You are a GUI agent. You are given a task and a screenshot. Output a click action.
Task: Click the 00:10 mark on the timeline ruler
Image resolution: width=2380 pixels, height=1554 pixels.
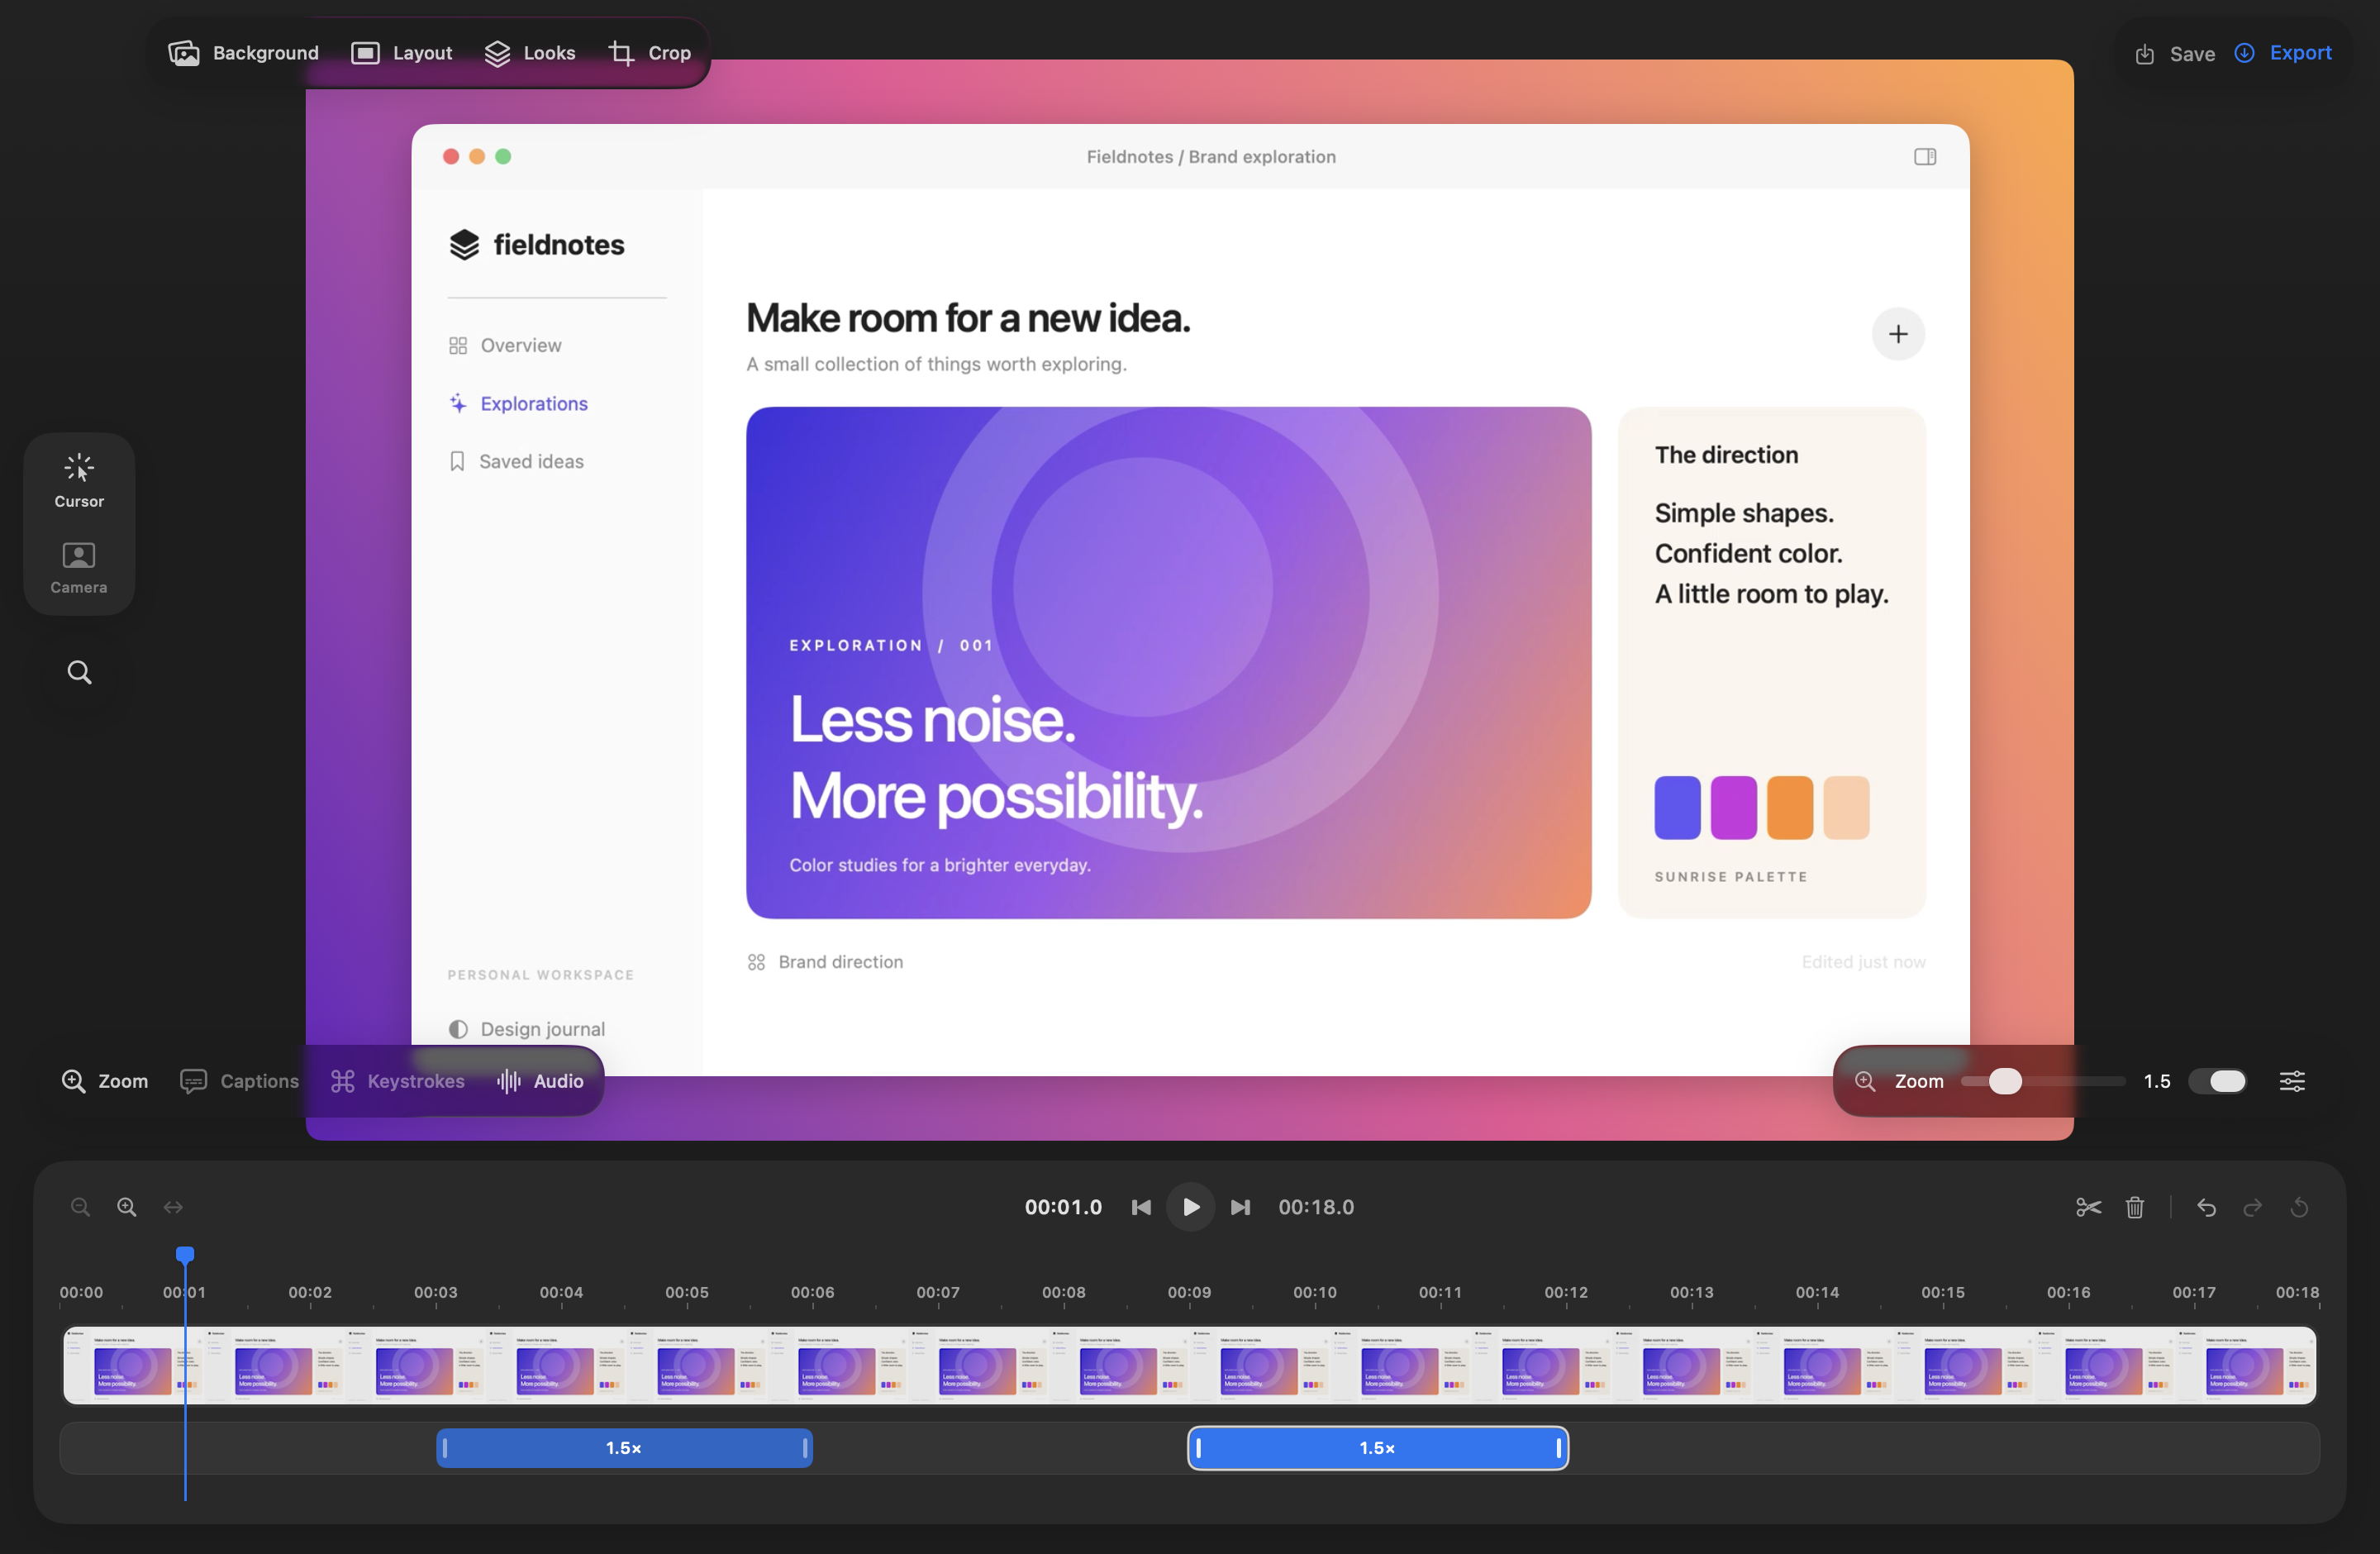1315,1292
